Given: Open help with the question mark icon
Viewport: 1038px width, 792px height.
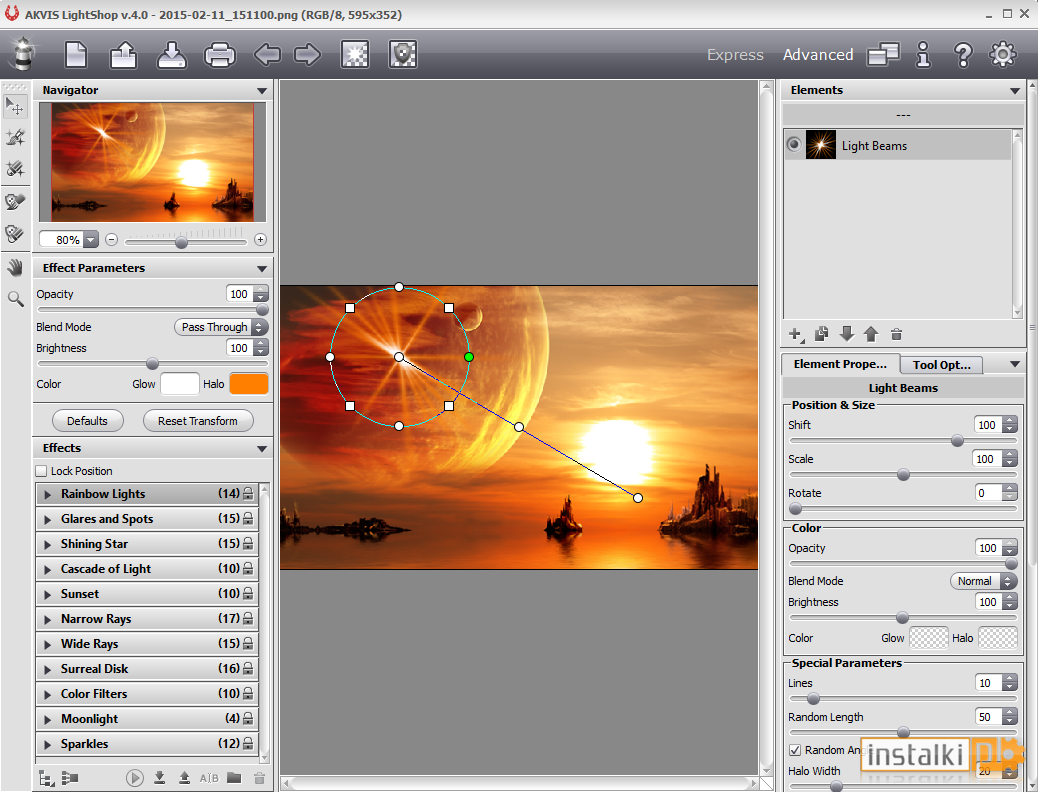Looking at the screenshot, I should [x=963, y=54].
